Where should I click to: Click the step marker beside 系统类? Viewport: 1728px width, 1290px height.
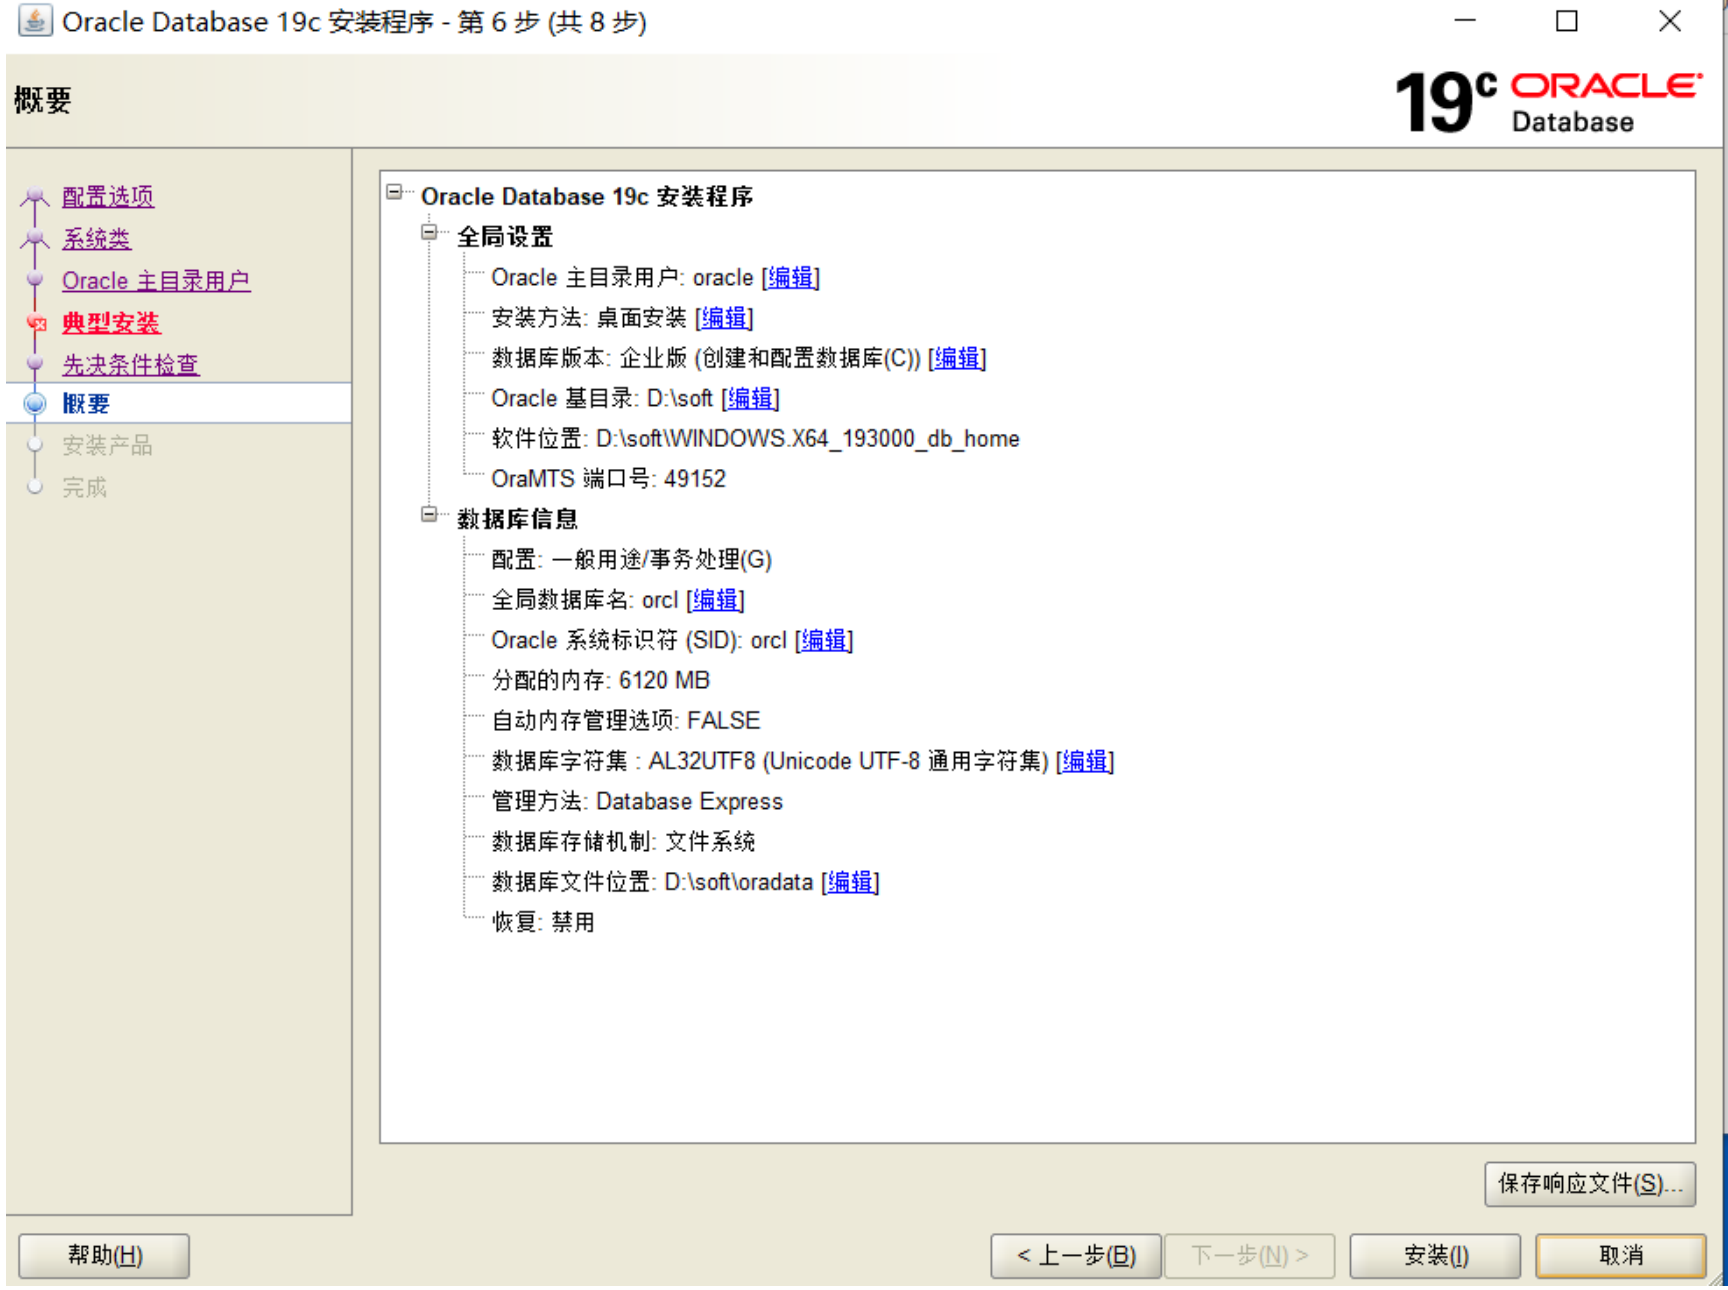[x=35, y=239]
